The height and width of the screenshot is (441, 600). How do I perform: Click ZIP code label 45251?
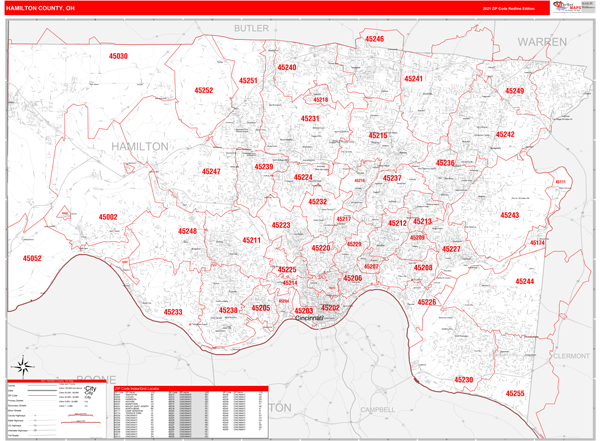[248, 81]
